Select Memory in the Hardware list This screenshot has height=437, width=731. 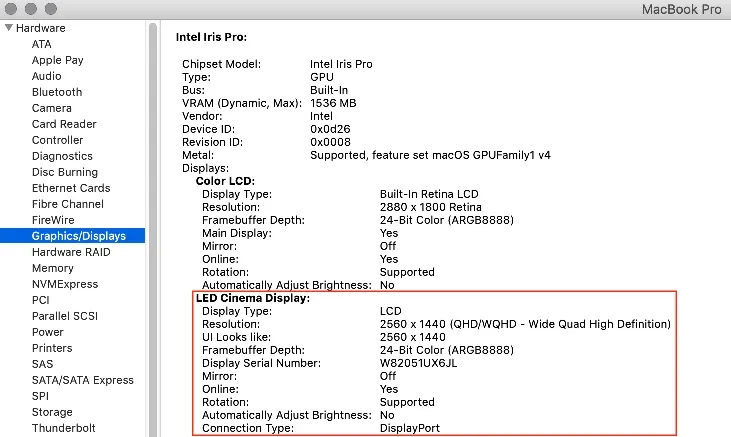click(52, 268)
